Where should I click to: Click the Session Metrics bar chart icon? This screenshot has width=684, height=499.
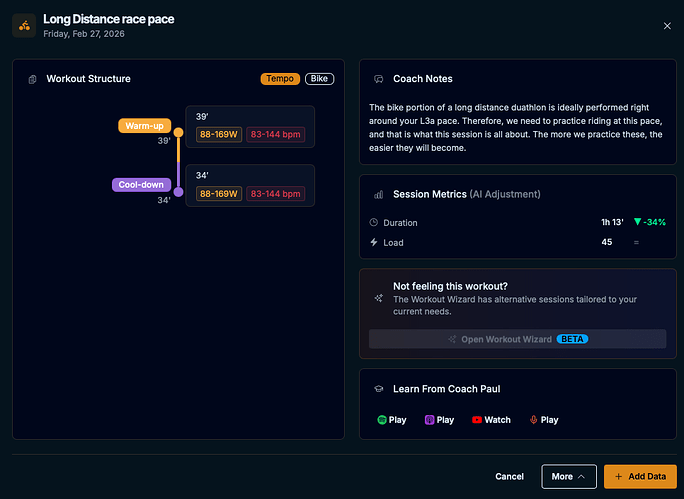tap(378, 195)
